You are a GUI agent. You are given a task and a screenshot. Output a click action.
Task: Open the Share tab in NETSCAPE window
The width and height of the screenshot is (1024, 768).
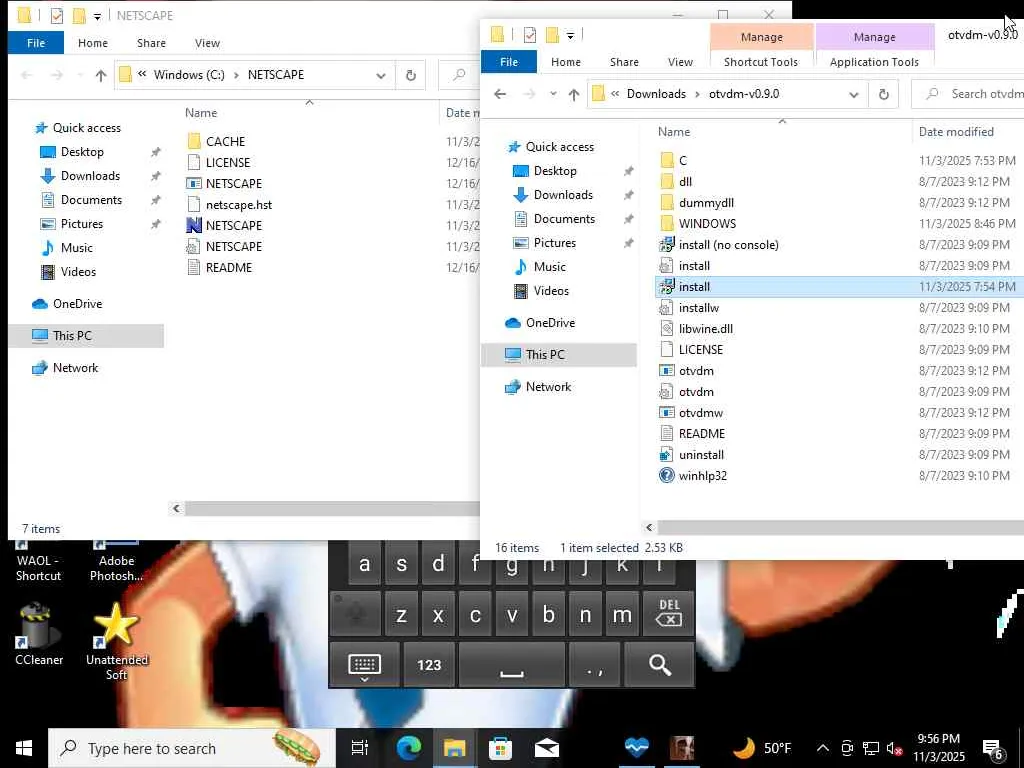coord(151,43)
